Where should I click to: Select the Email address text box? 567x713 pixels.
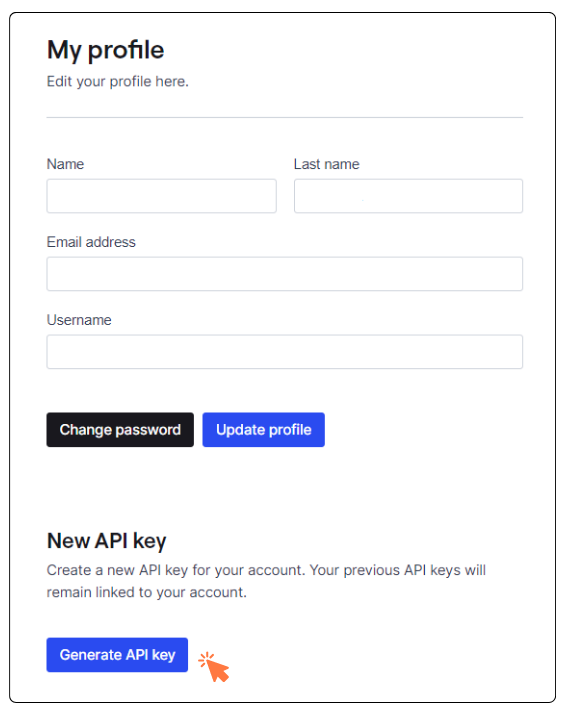click(285, 274)
